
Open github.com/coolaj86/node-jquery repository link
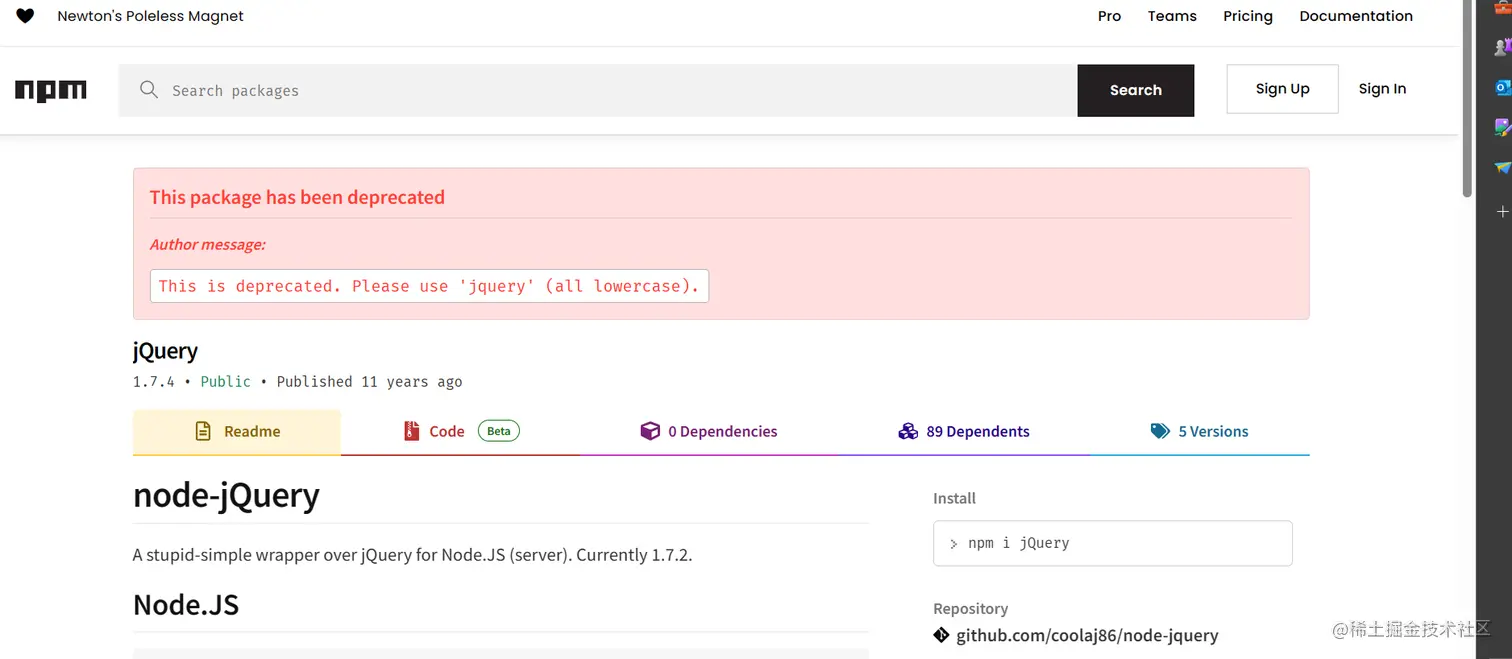(x=1087, y=635)
